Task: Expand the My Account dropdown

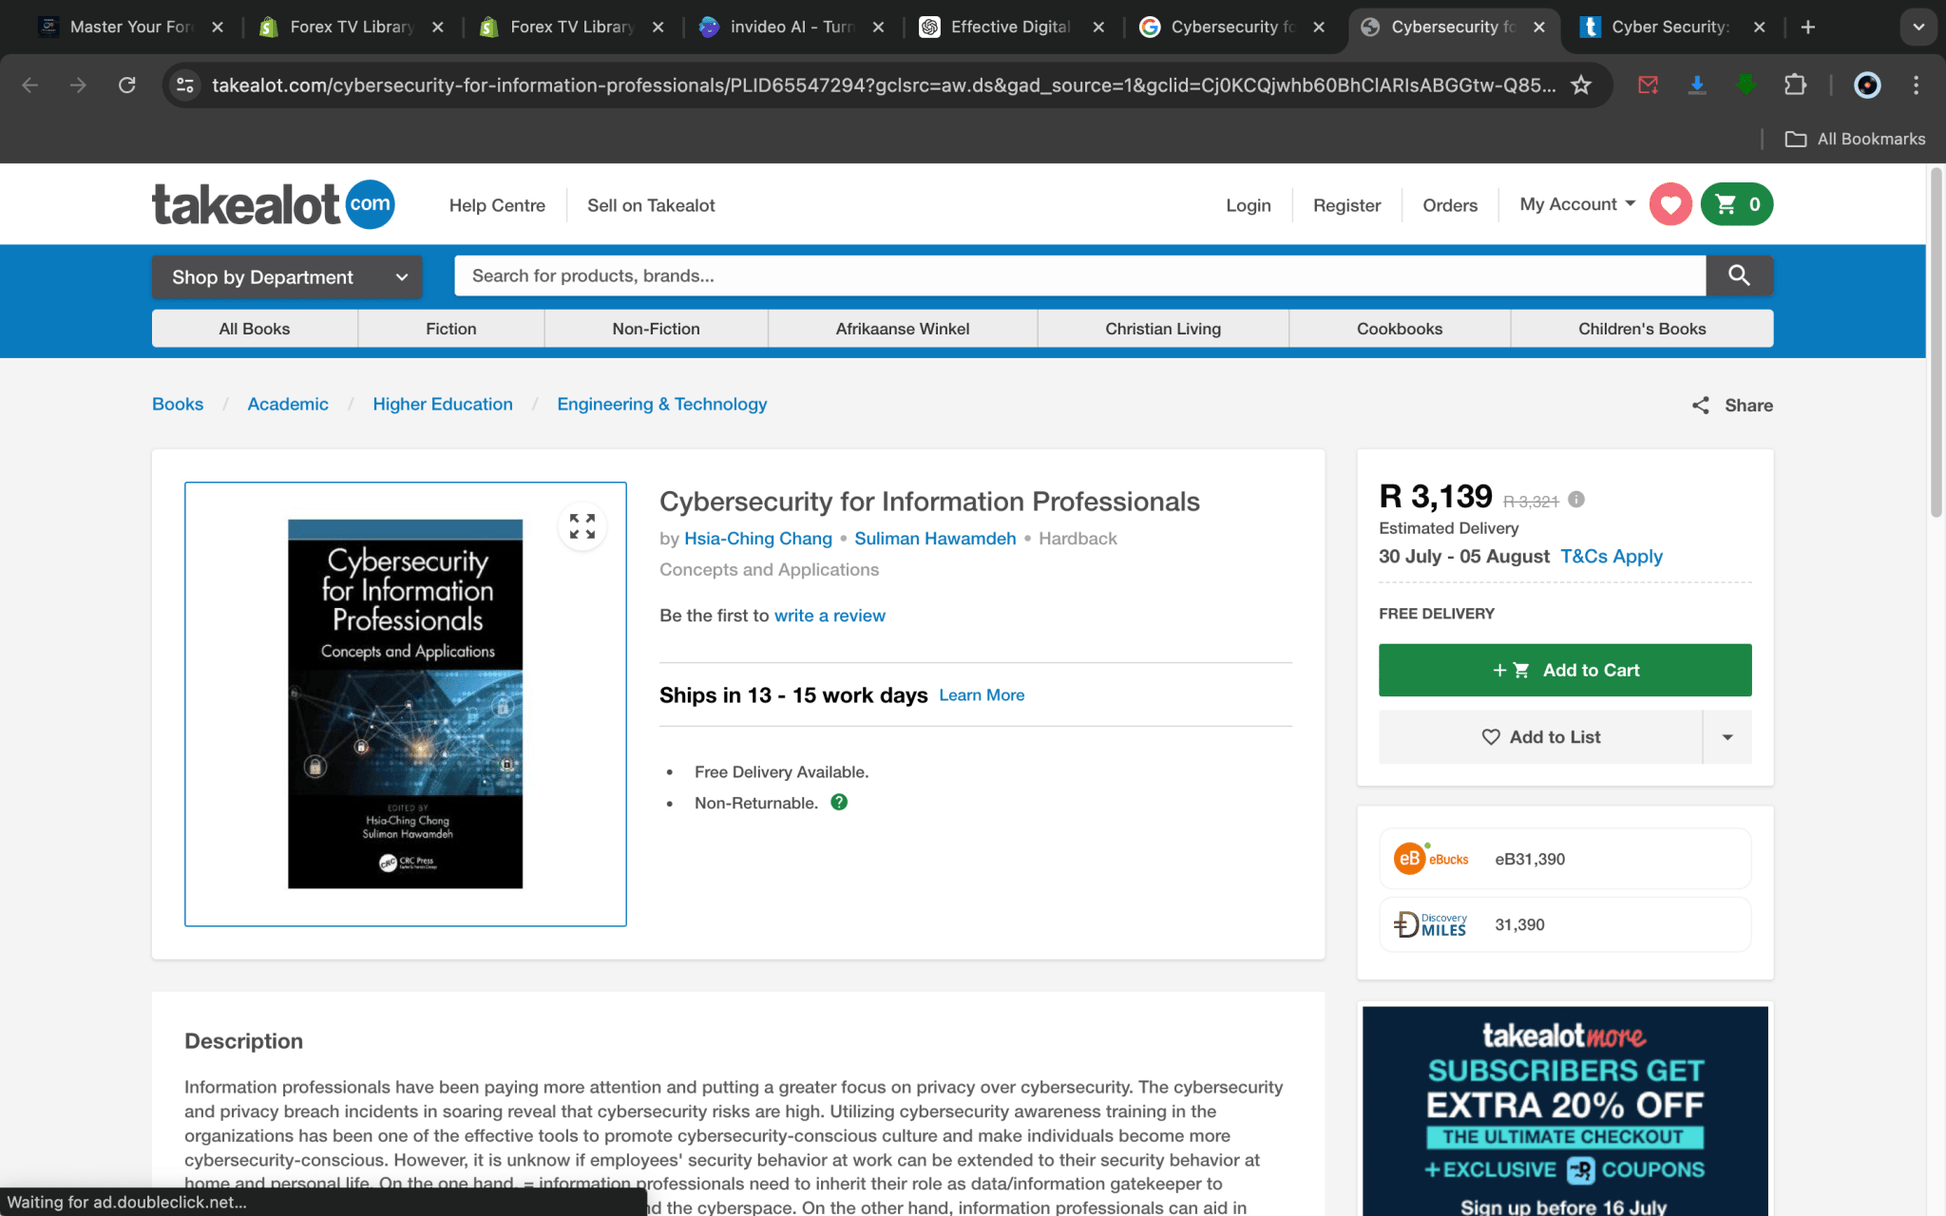Action: (x=1577, y=204)
